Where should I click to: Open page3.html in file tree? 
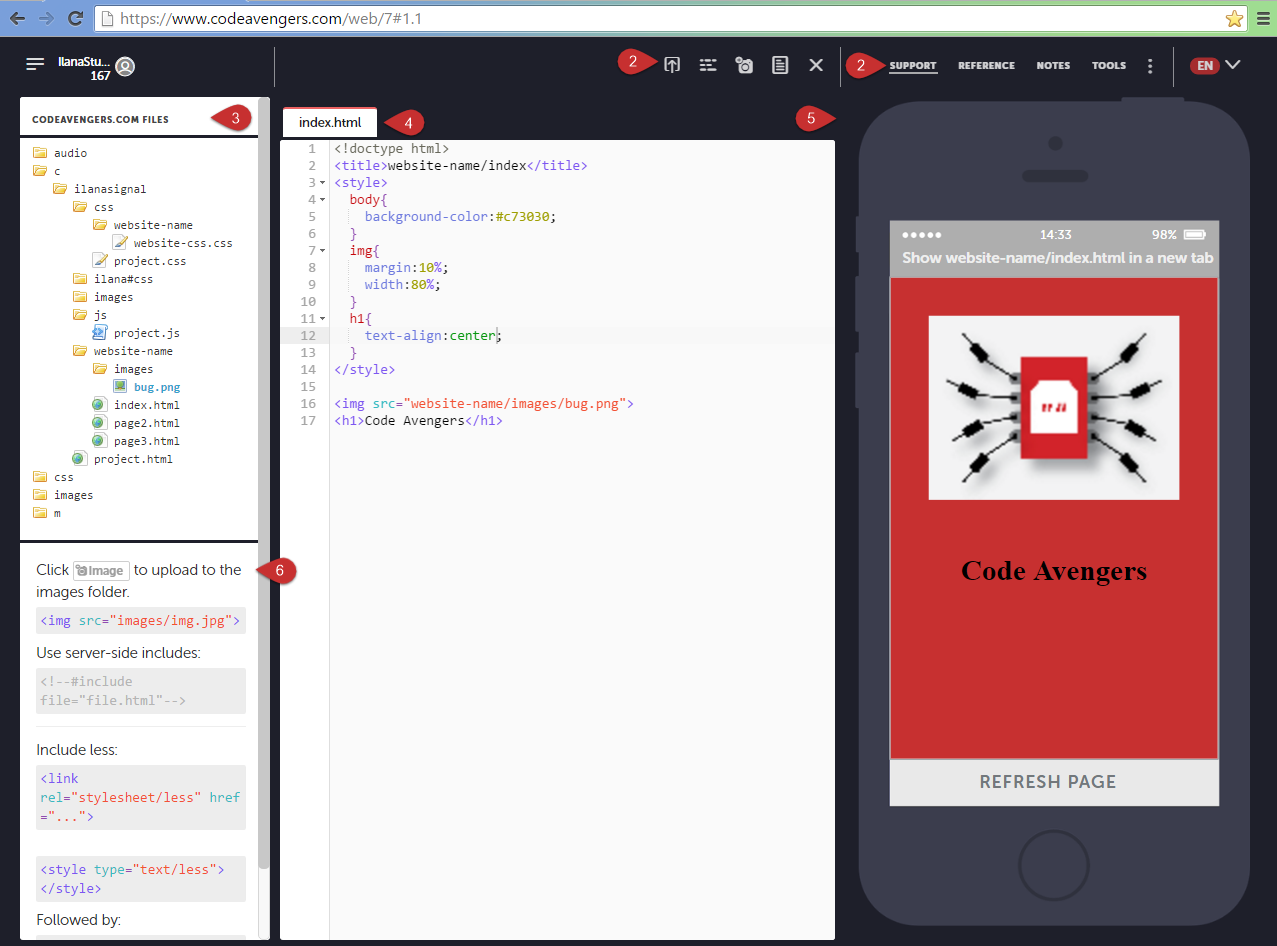coord(147,441)
